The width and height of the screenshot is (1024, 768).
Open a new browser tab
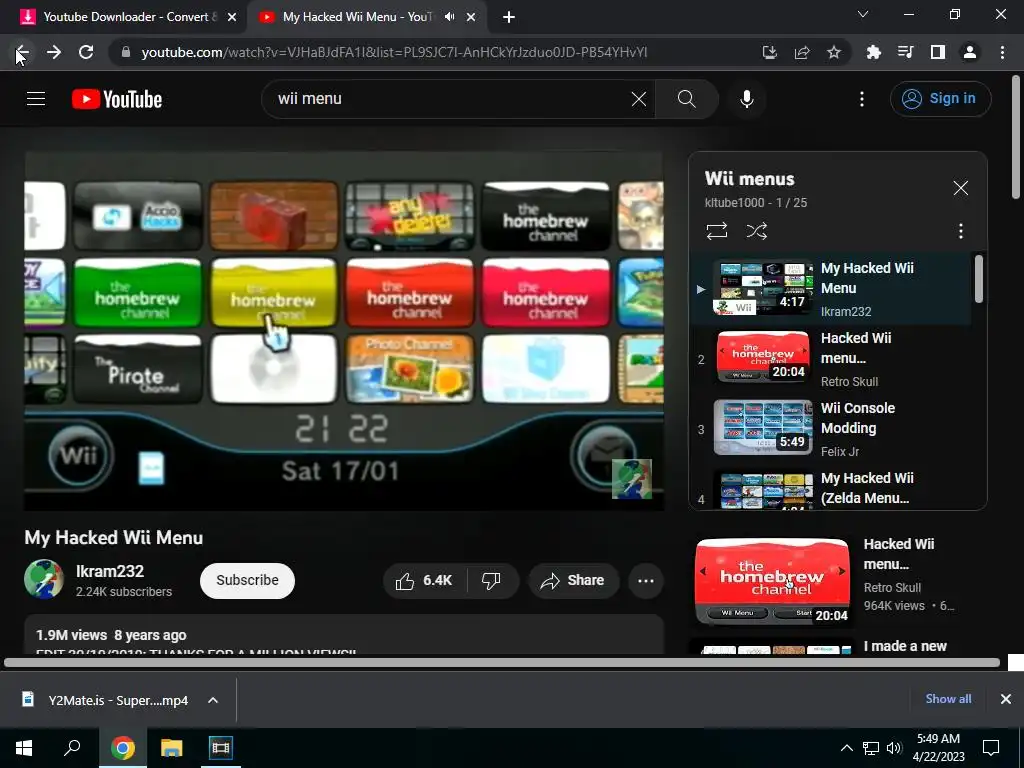[509, 17]
